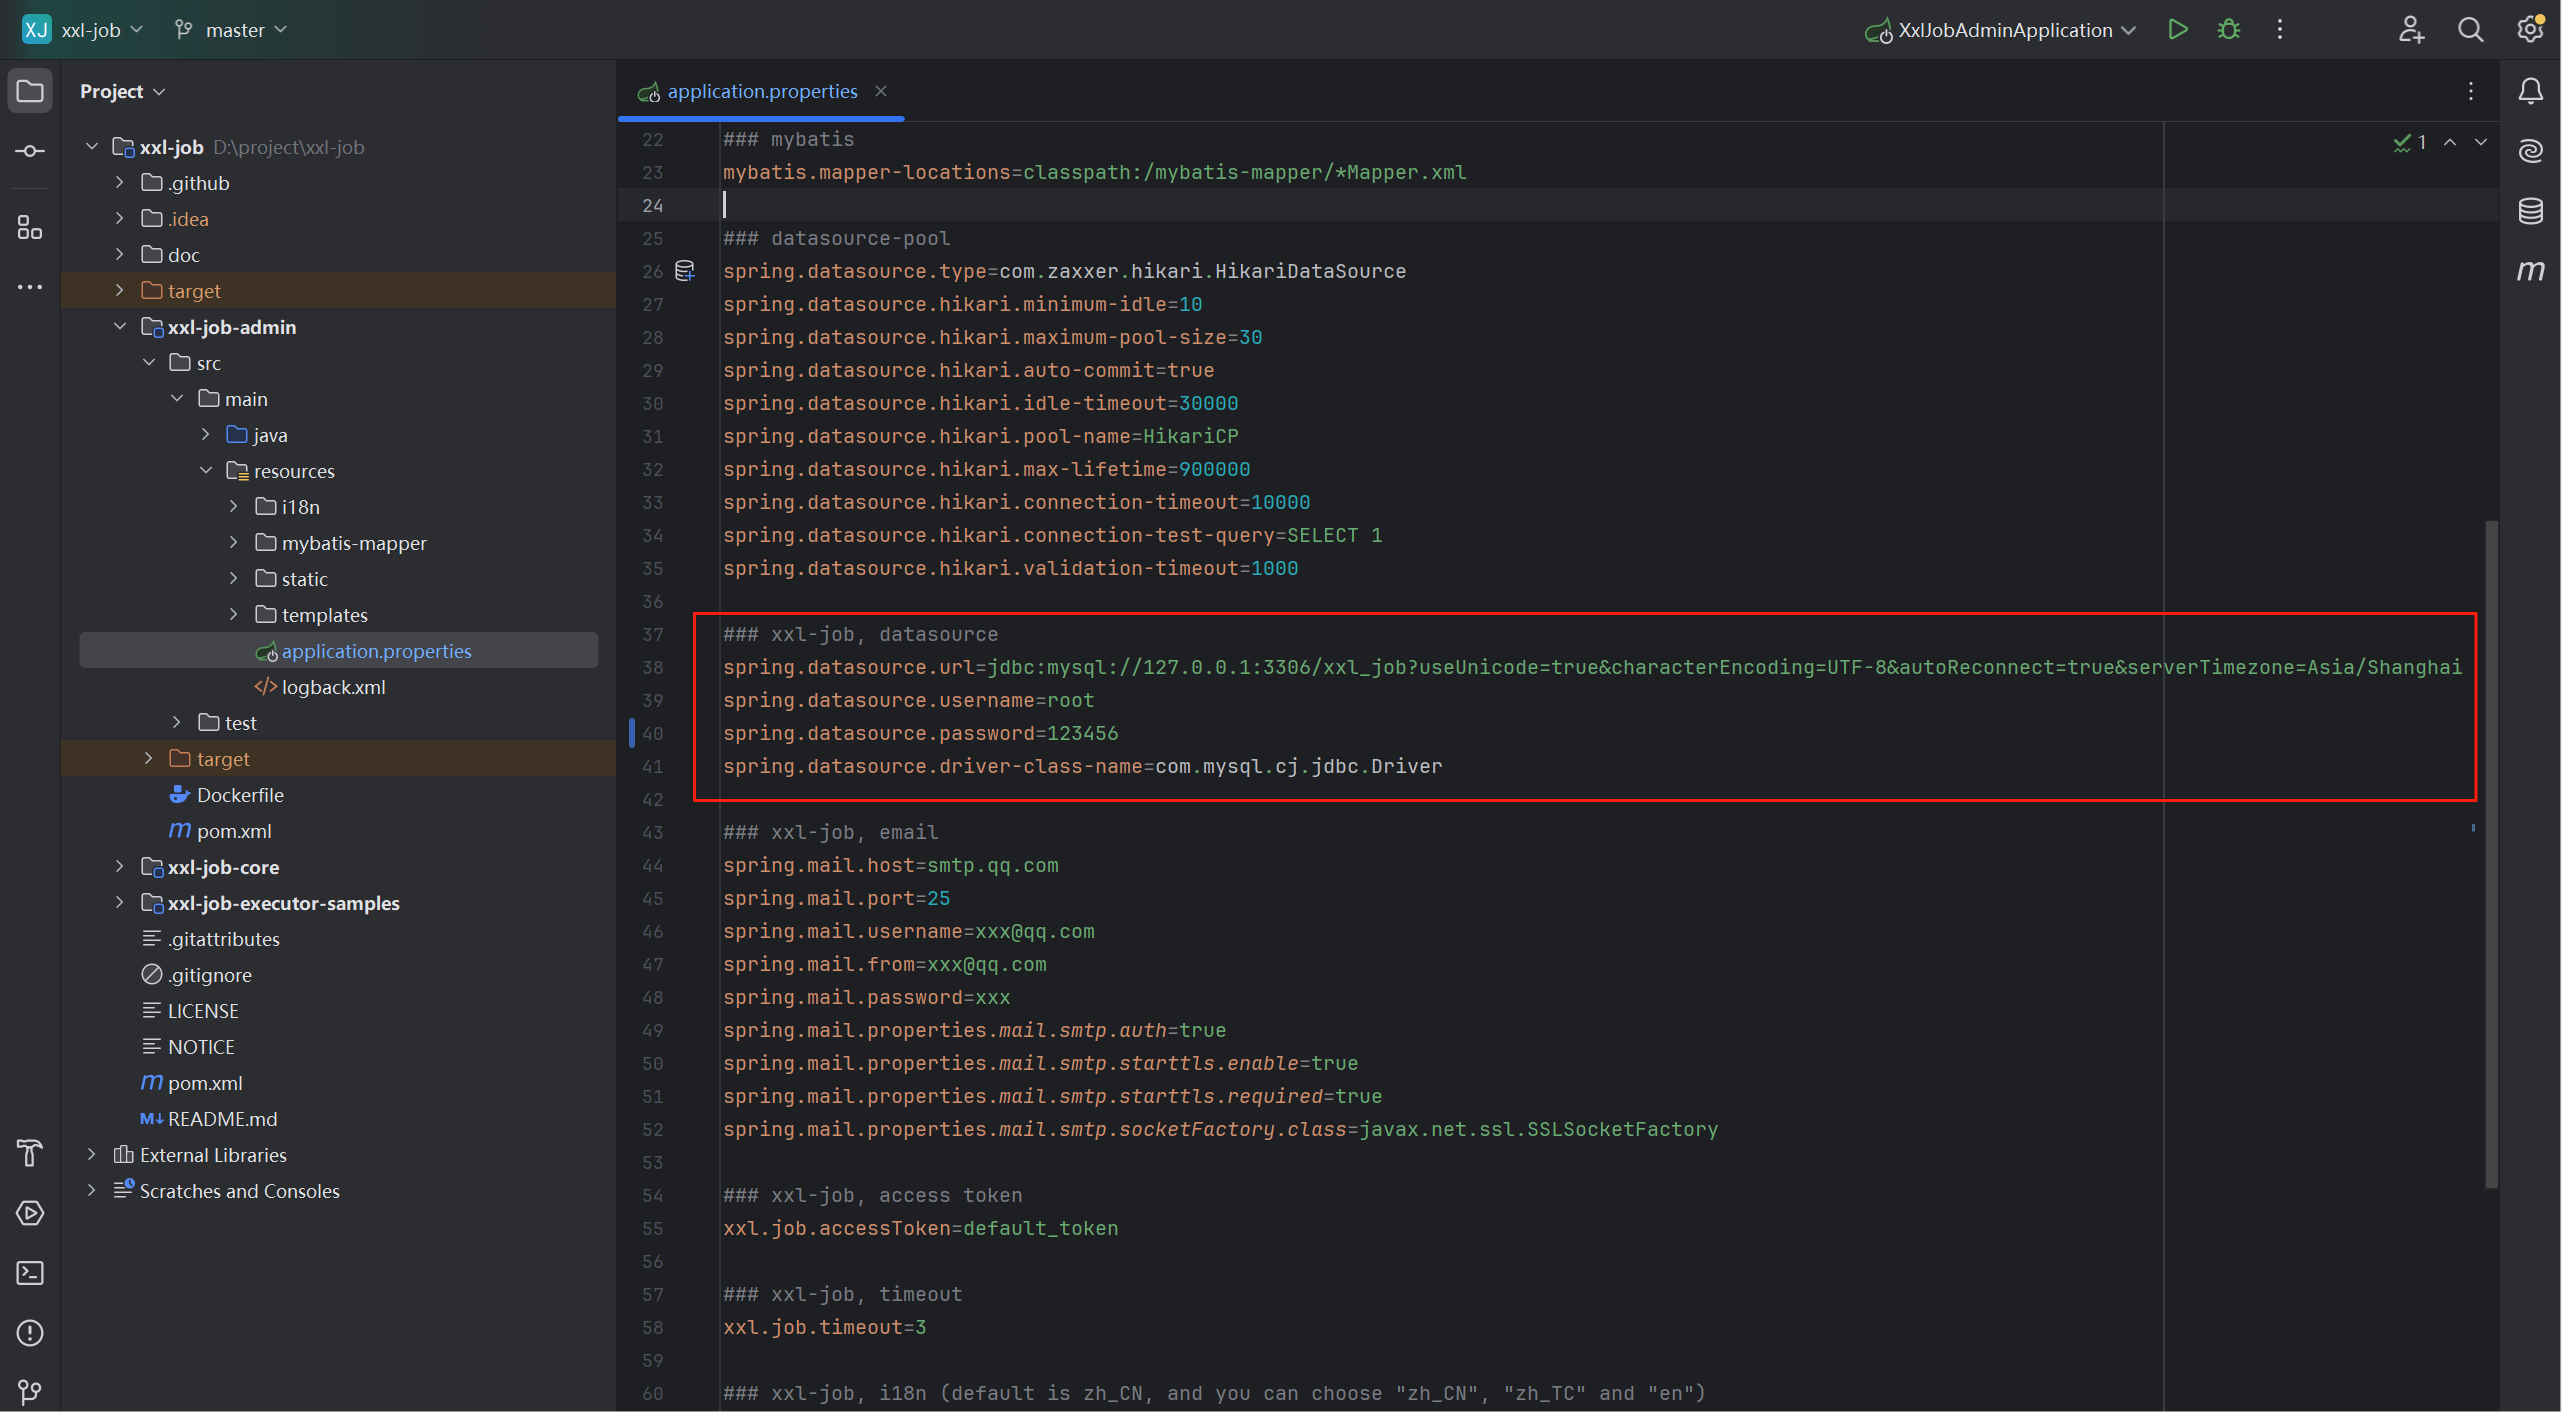Run XxlJobAdminApplication
The width and height of the screenshot is (2562, 1412).
pyautogui.click(x=2177, y=30)
